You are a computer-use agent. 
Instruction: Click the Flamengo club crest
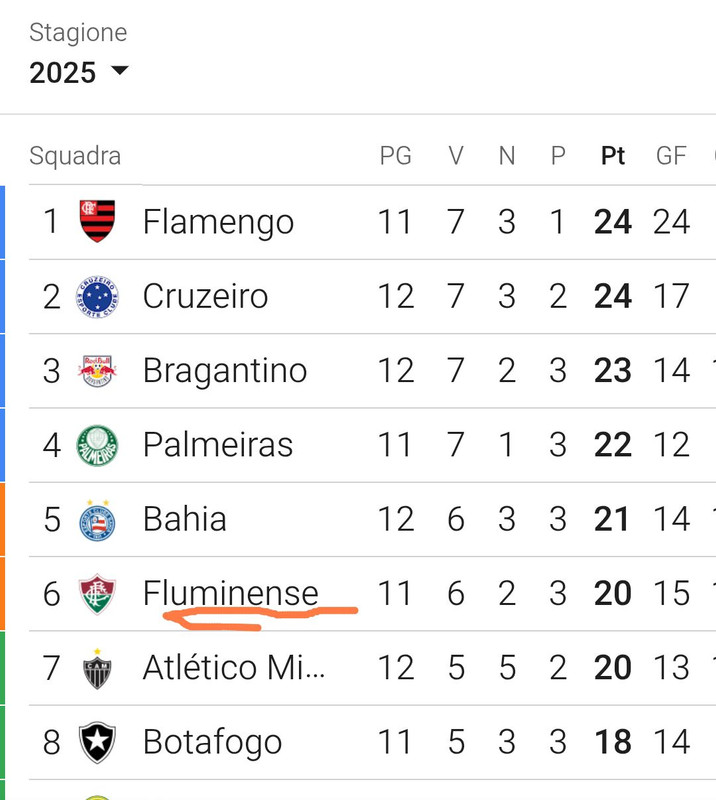(97, 221)
